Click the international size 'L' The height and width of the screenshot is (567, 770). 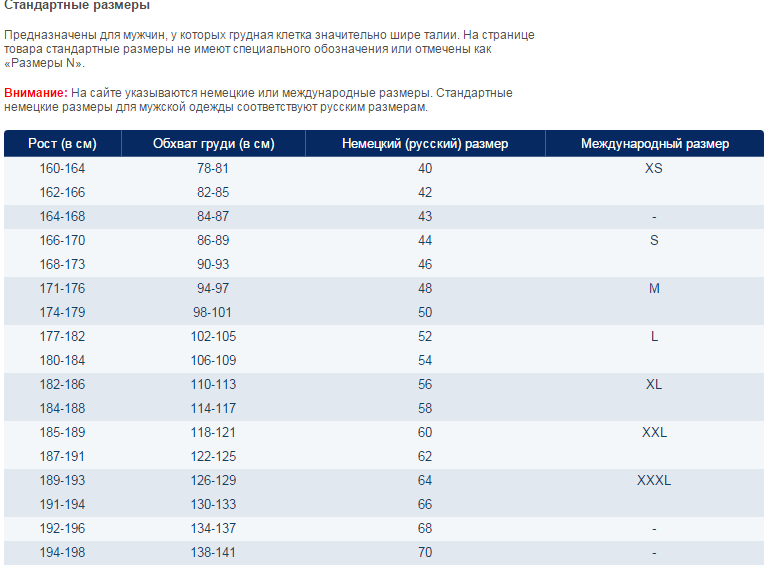[654, 336]
